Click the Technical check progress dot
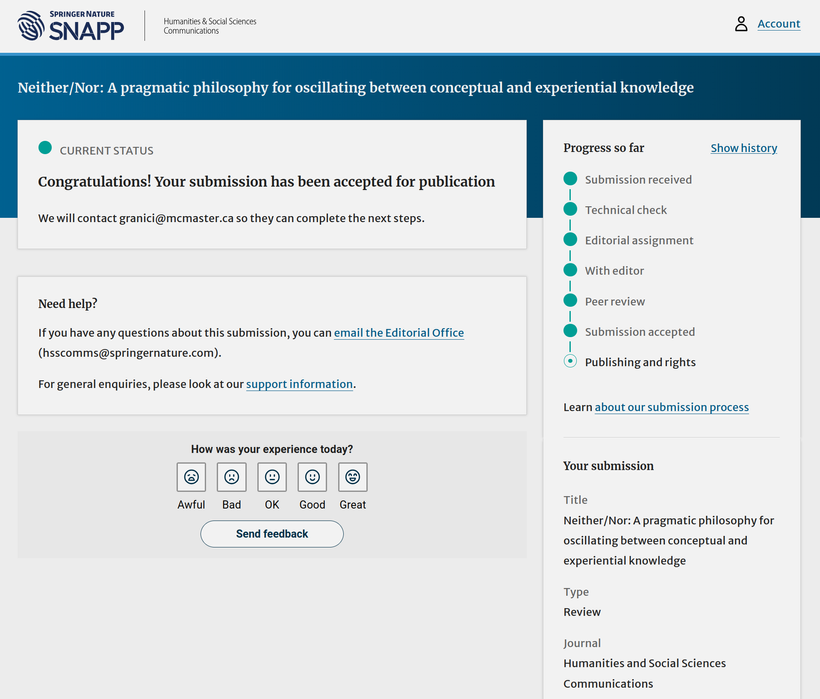Viewport: 820px width, 699px height. (x=570, y=209)
